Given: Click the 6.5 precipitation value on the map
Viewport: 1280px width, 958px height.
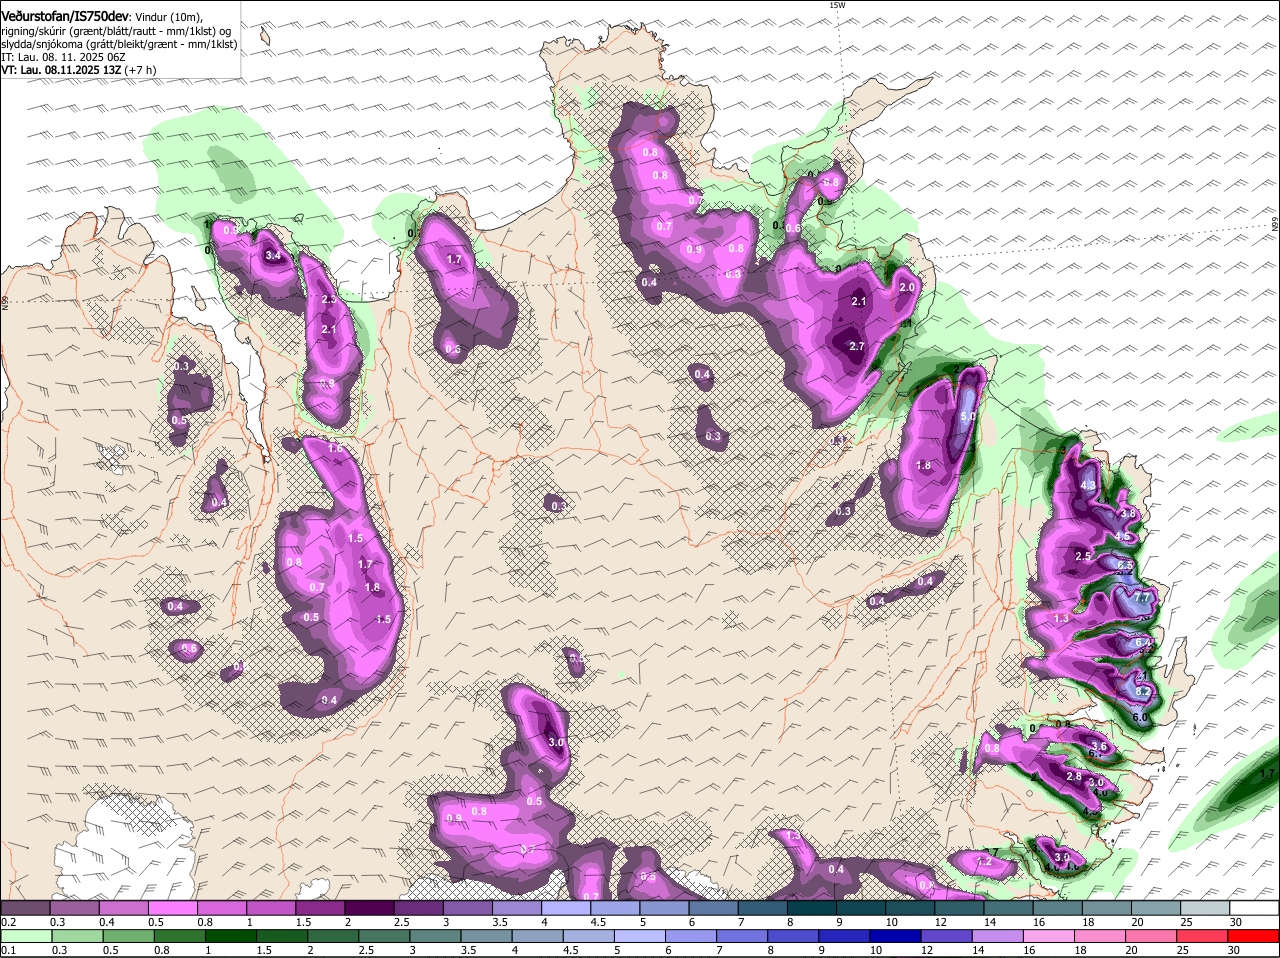Looking at the screenshot, I should 1125,566.
